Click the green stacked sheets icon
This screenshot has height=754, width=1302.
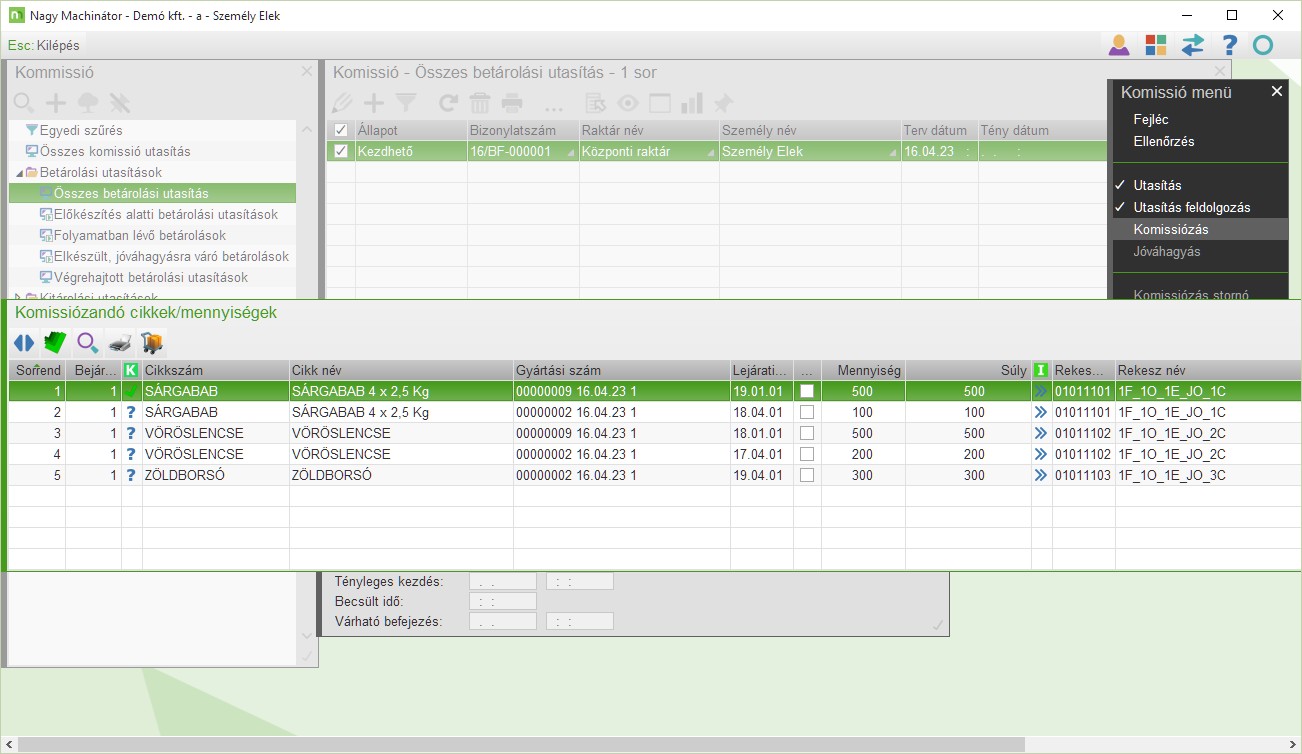(56, 343)
